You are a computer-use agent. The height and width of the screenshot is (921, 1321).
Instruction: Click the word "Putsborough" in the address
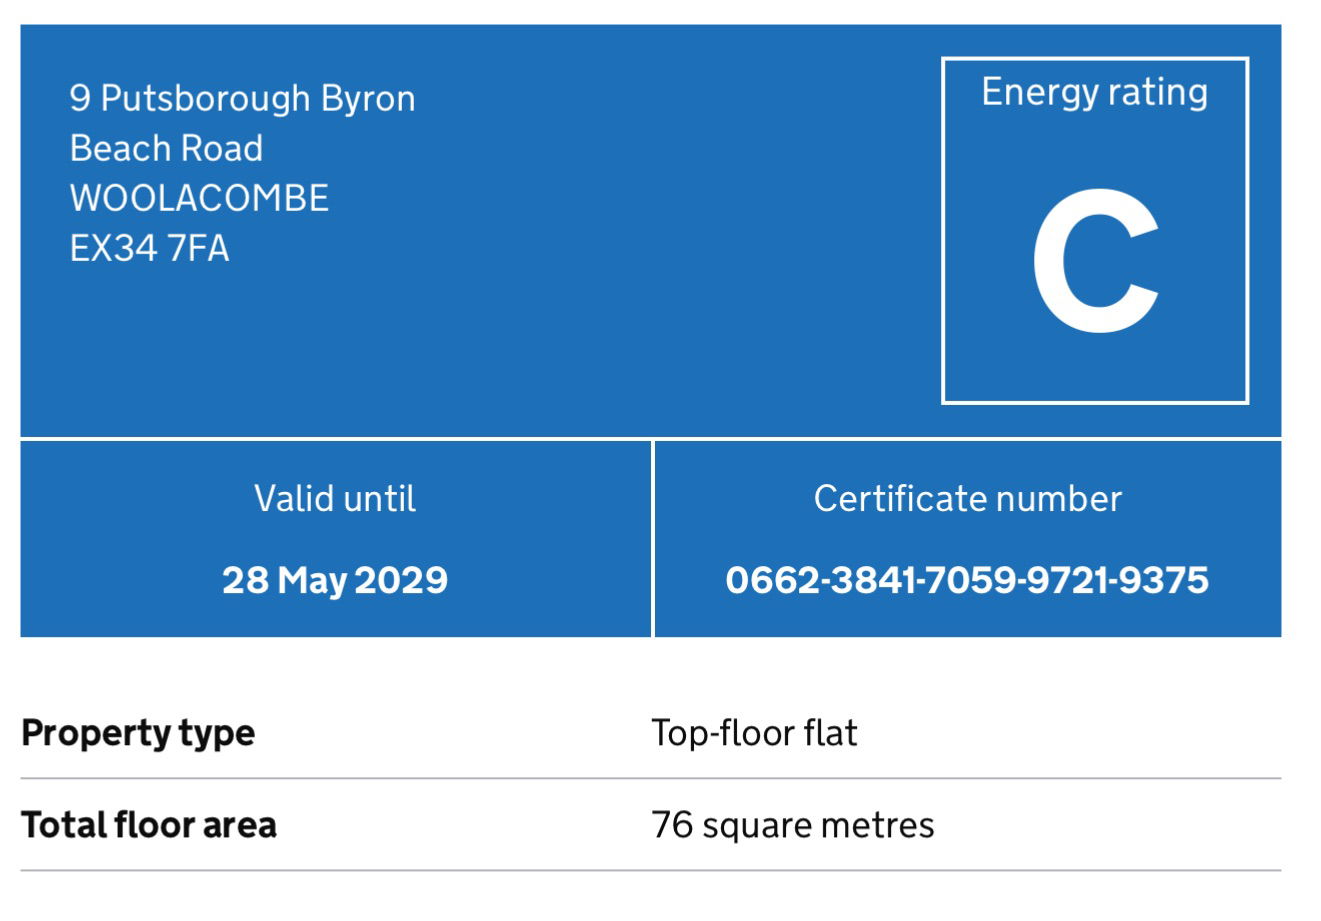[206, 99]
